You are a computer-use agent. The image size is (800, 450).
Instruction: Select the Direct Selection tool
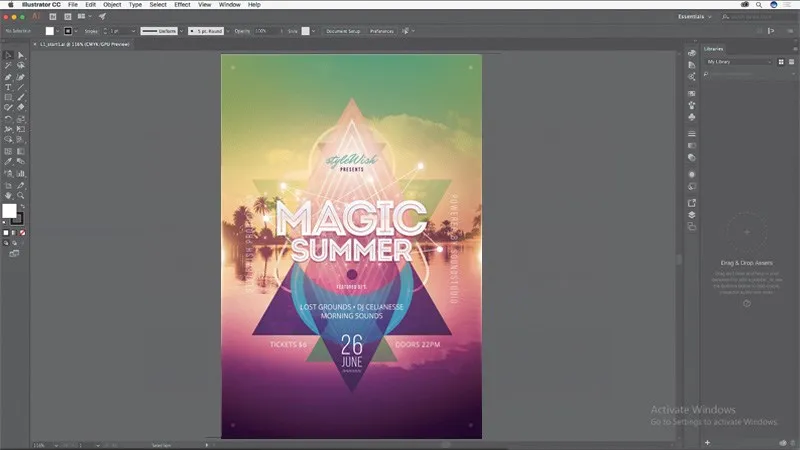(x=21, y=55)
